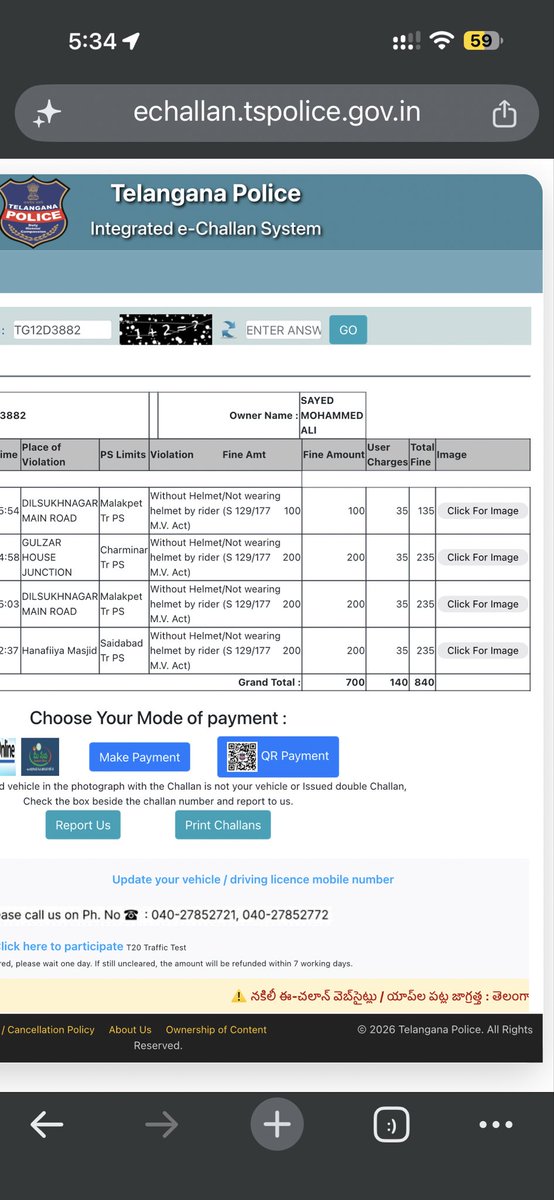Tap the Wi-Fi status icon
This screenshot has height=1200, width=554.
[x=441, y=40]
